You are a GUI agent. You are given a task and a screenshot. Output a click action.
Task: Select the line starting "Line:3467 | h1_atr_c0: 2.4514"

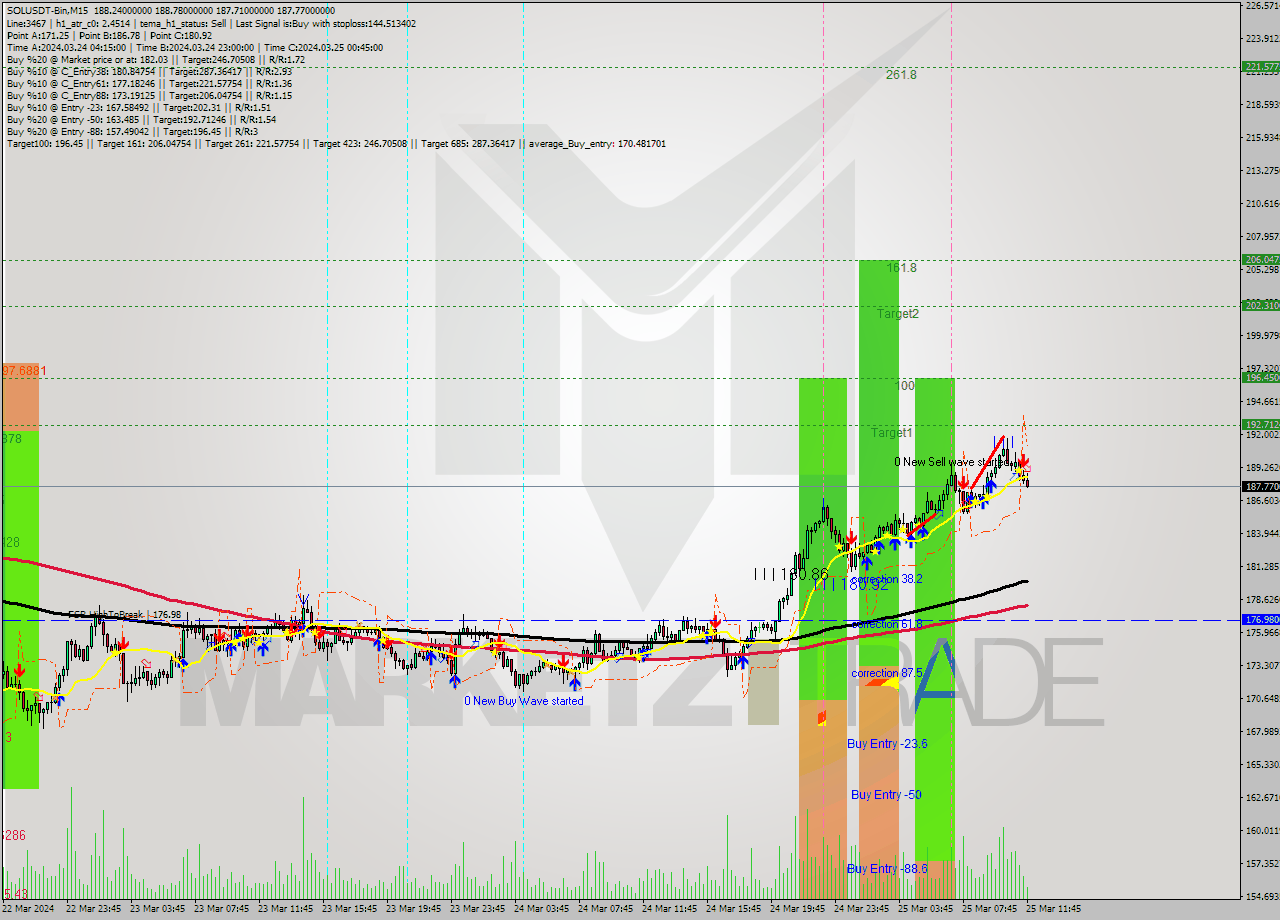click(x=211, y=23)
